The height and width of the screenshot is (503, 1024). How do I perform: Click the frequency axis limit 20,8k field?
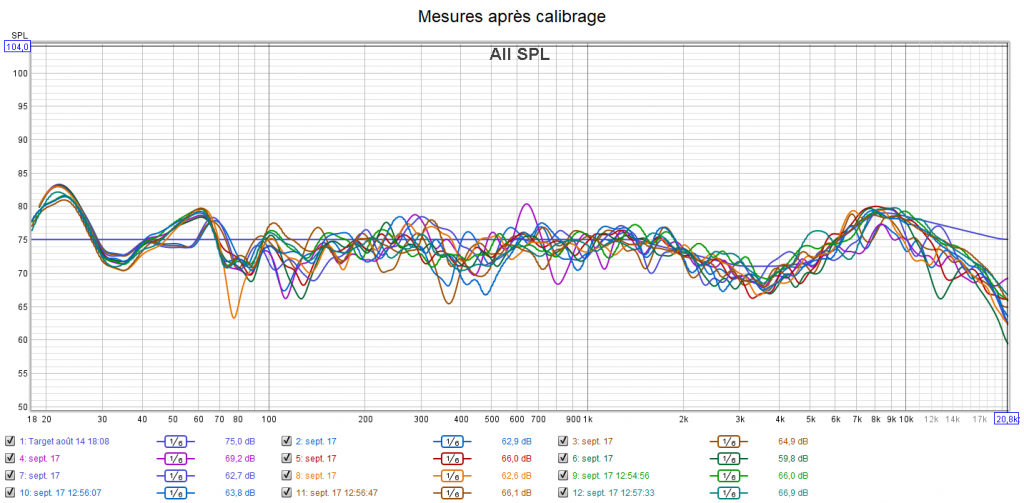1007,419
